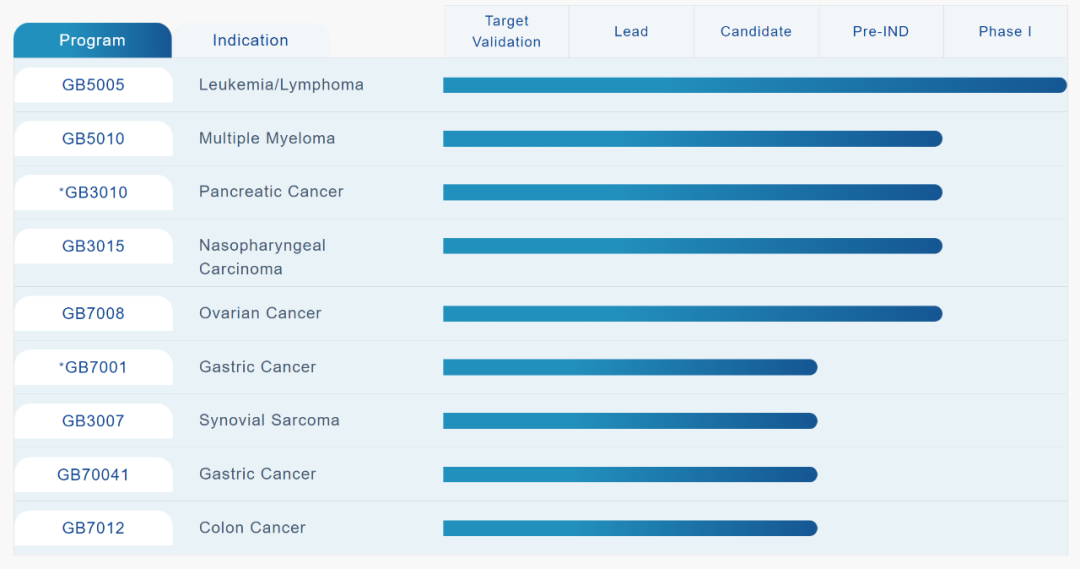1080x569 pixels.
Task: Open the GB70041 program entry
Action: point(93,475)
